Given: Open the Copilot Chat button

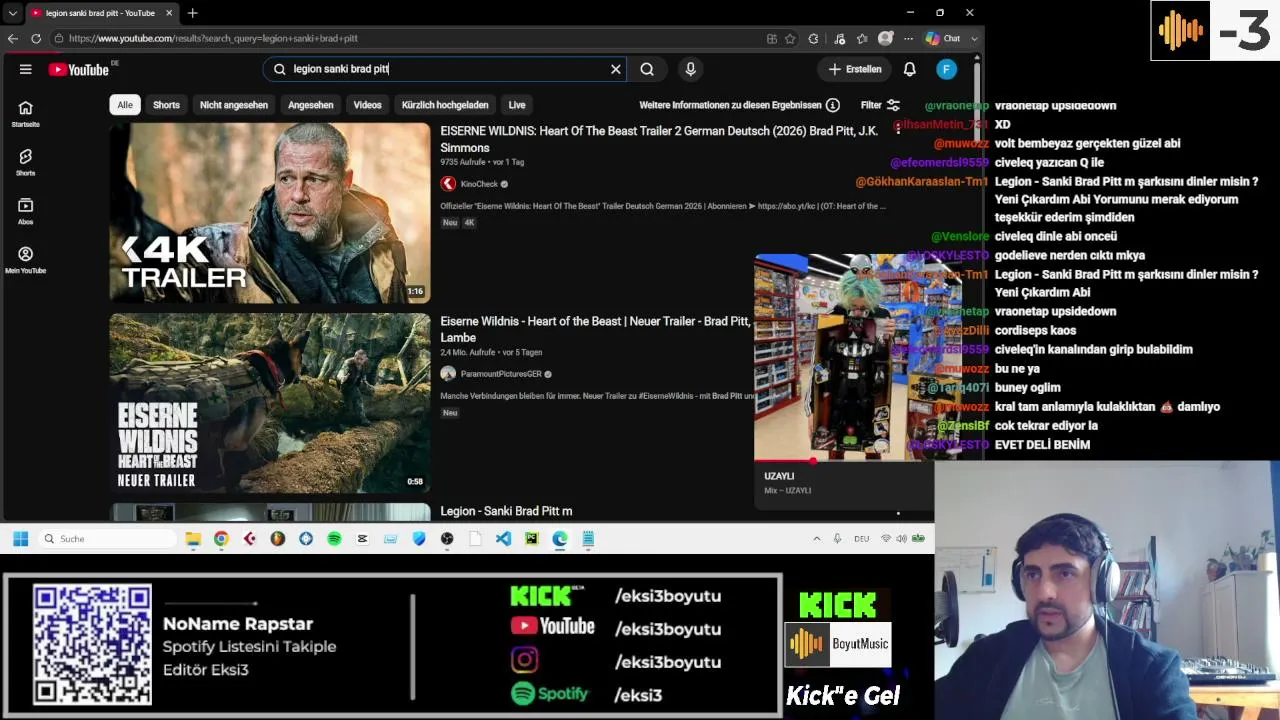Looking at the screenshot, I should pyautogui.click(x=943, y=38).
